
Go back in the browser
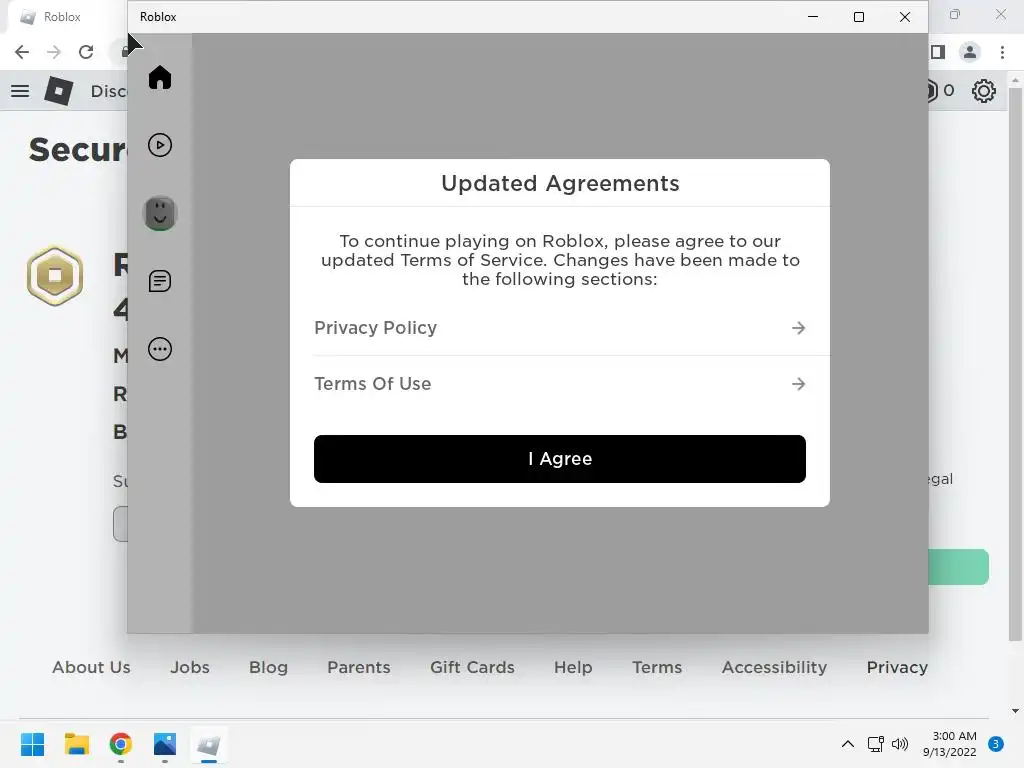(x=22, y=52)
